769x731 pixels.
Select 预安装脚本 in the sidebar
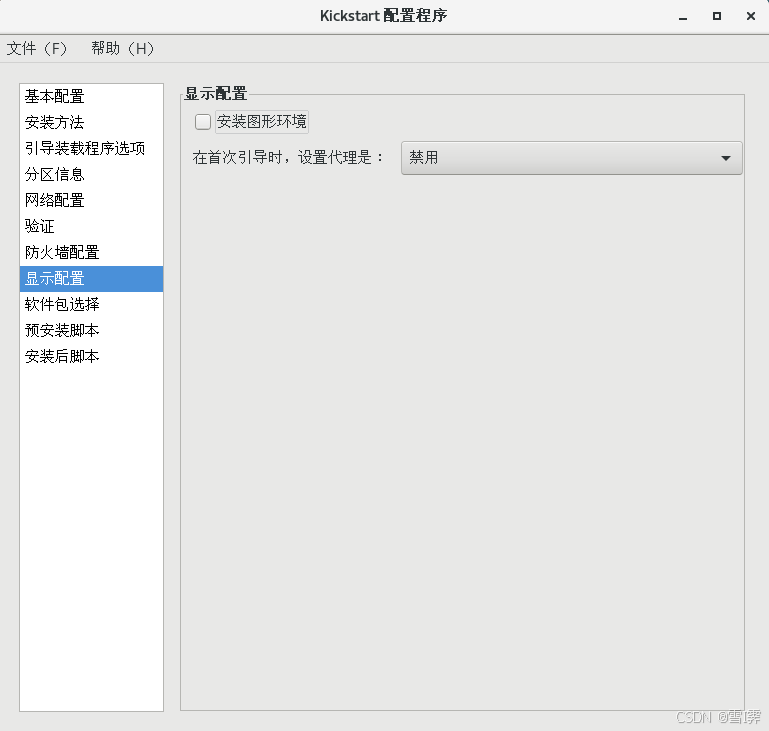(x=91, y=330)
